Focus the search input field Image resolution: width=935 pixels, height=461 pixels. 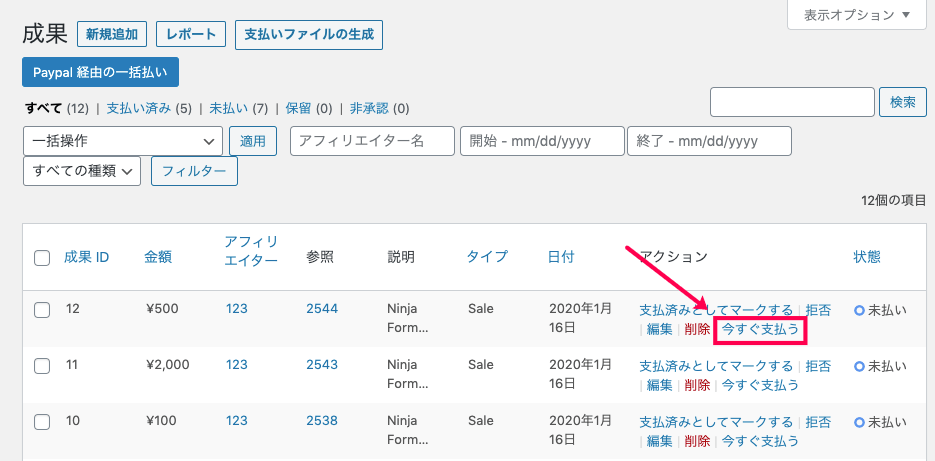792,102
